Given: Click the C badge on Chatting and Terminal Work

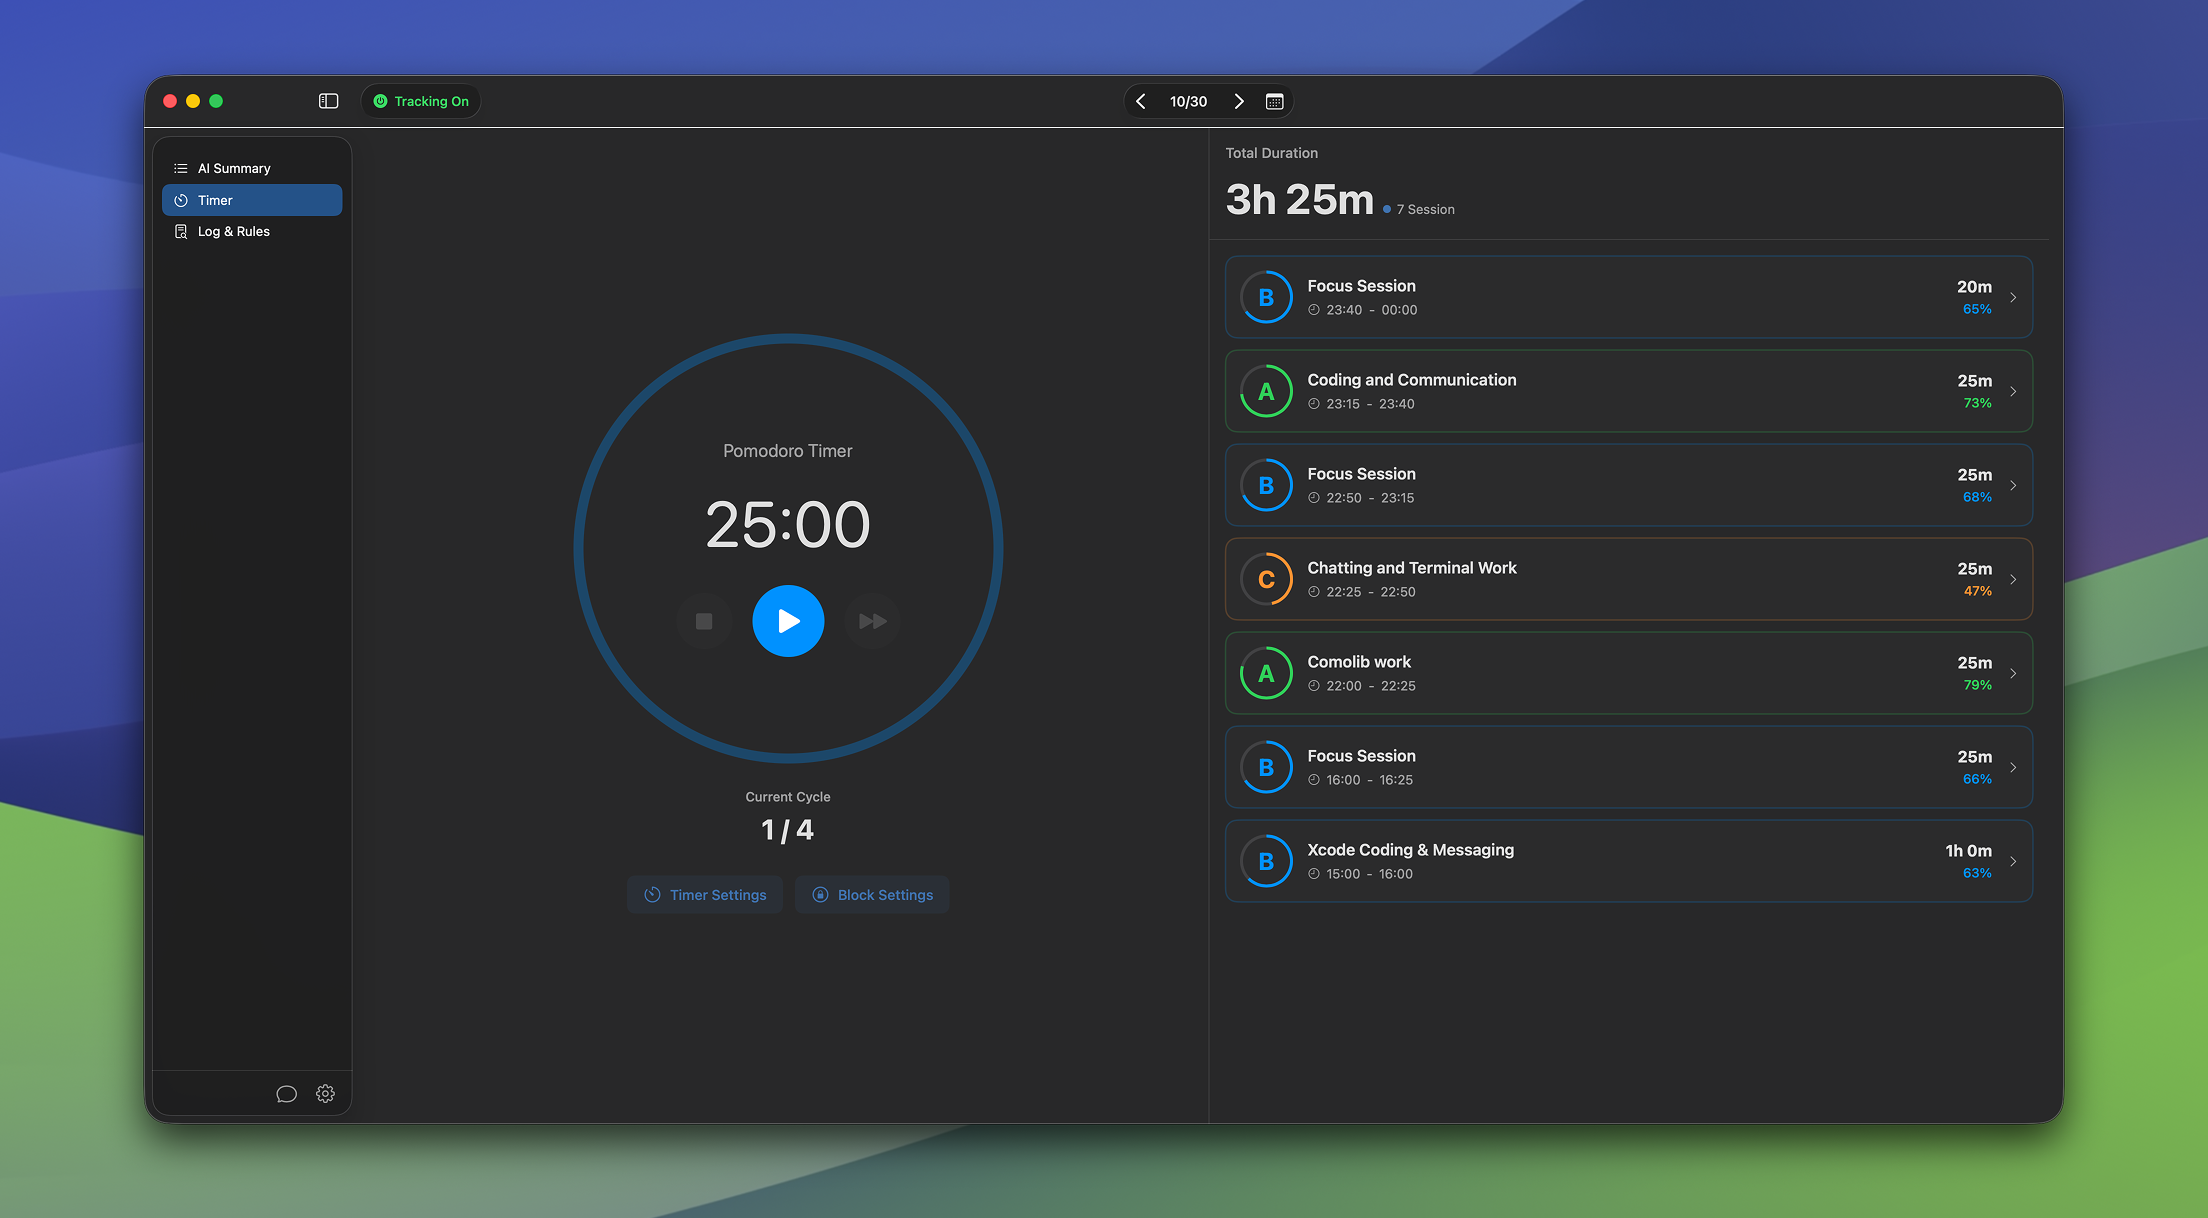Looking at the screenshot, I should pyautogui.click(x=1266, y=579).
